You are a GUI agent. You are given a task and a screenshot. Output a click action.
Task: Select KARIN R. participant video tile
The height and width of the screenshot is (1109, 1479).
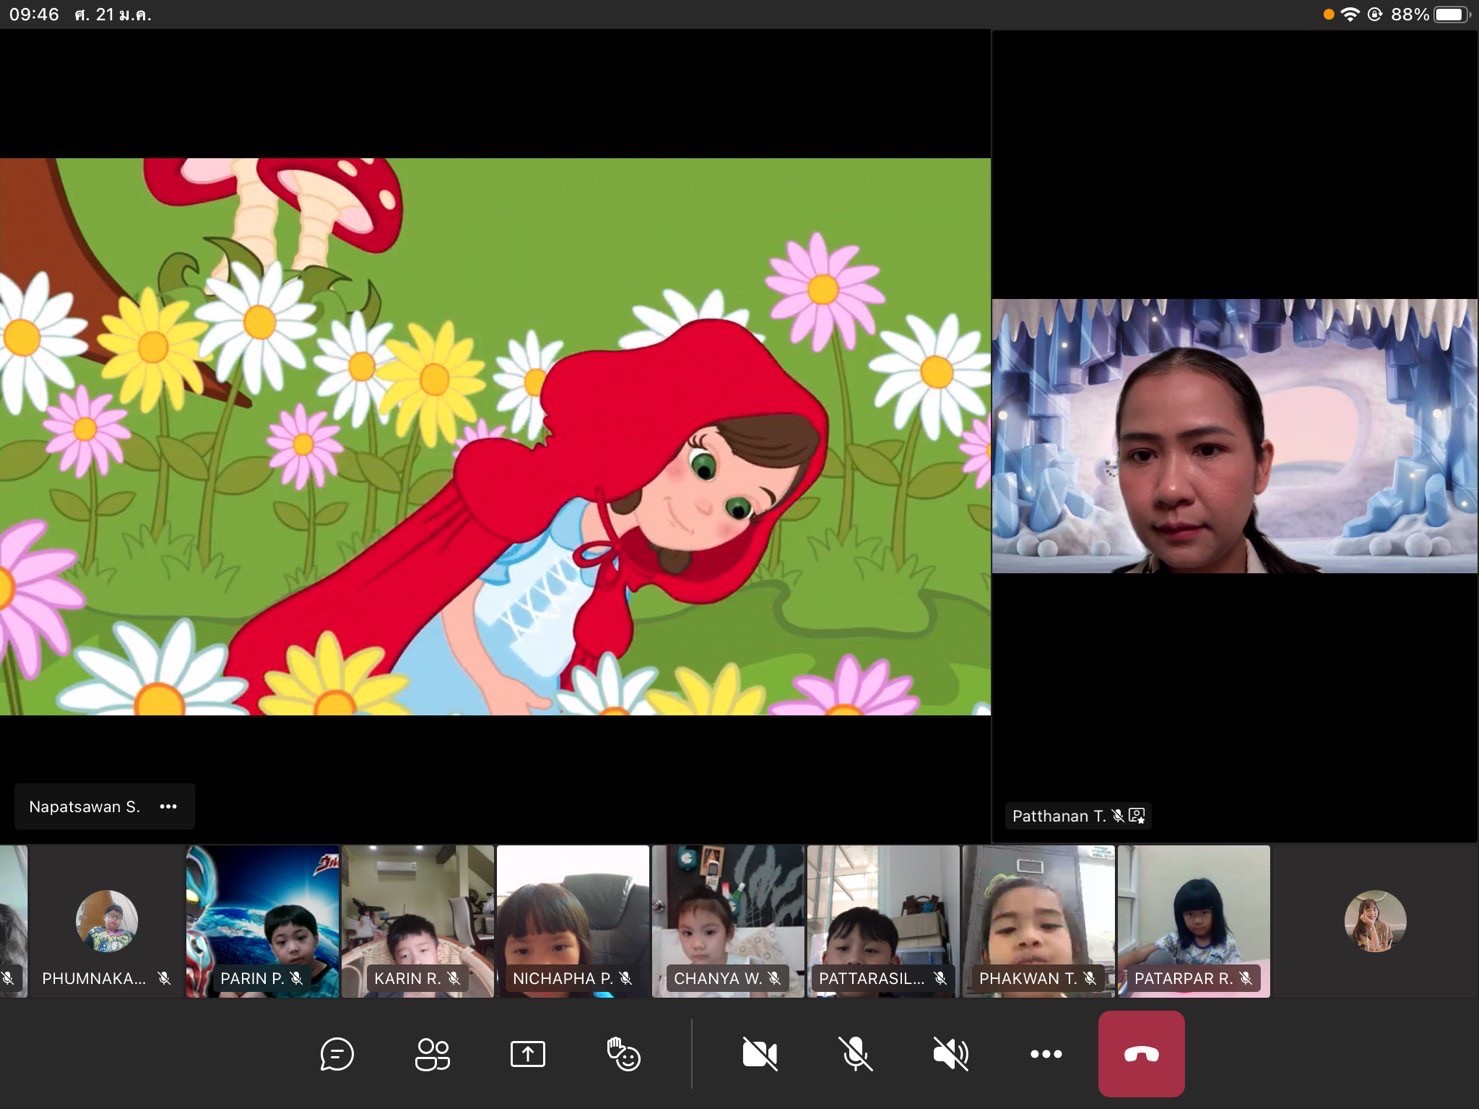tap(418, 920)
